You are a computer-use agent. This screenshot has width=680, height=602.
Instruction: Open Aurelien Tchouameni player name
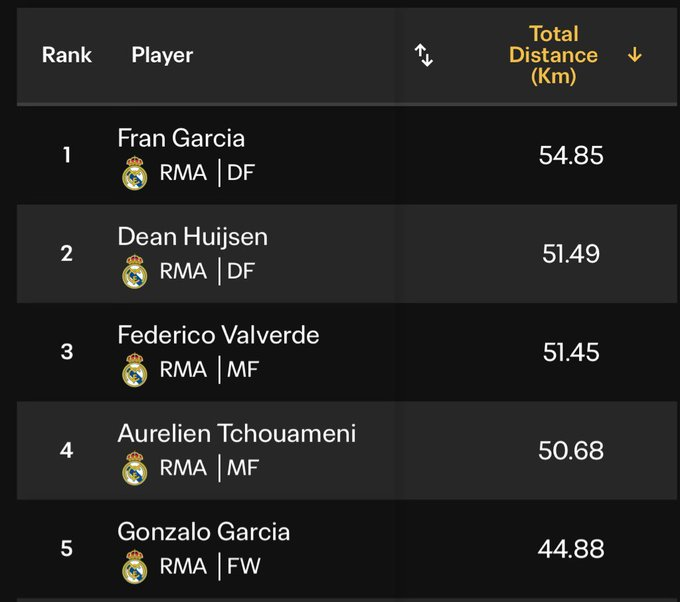tap(237, 434)
